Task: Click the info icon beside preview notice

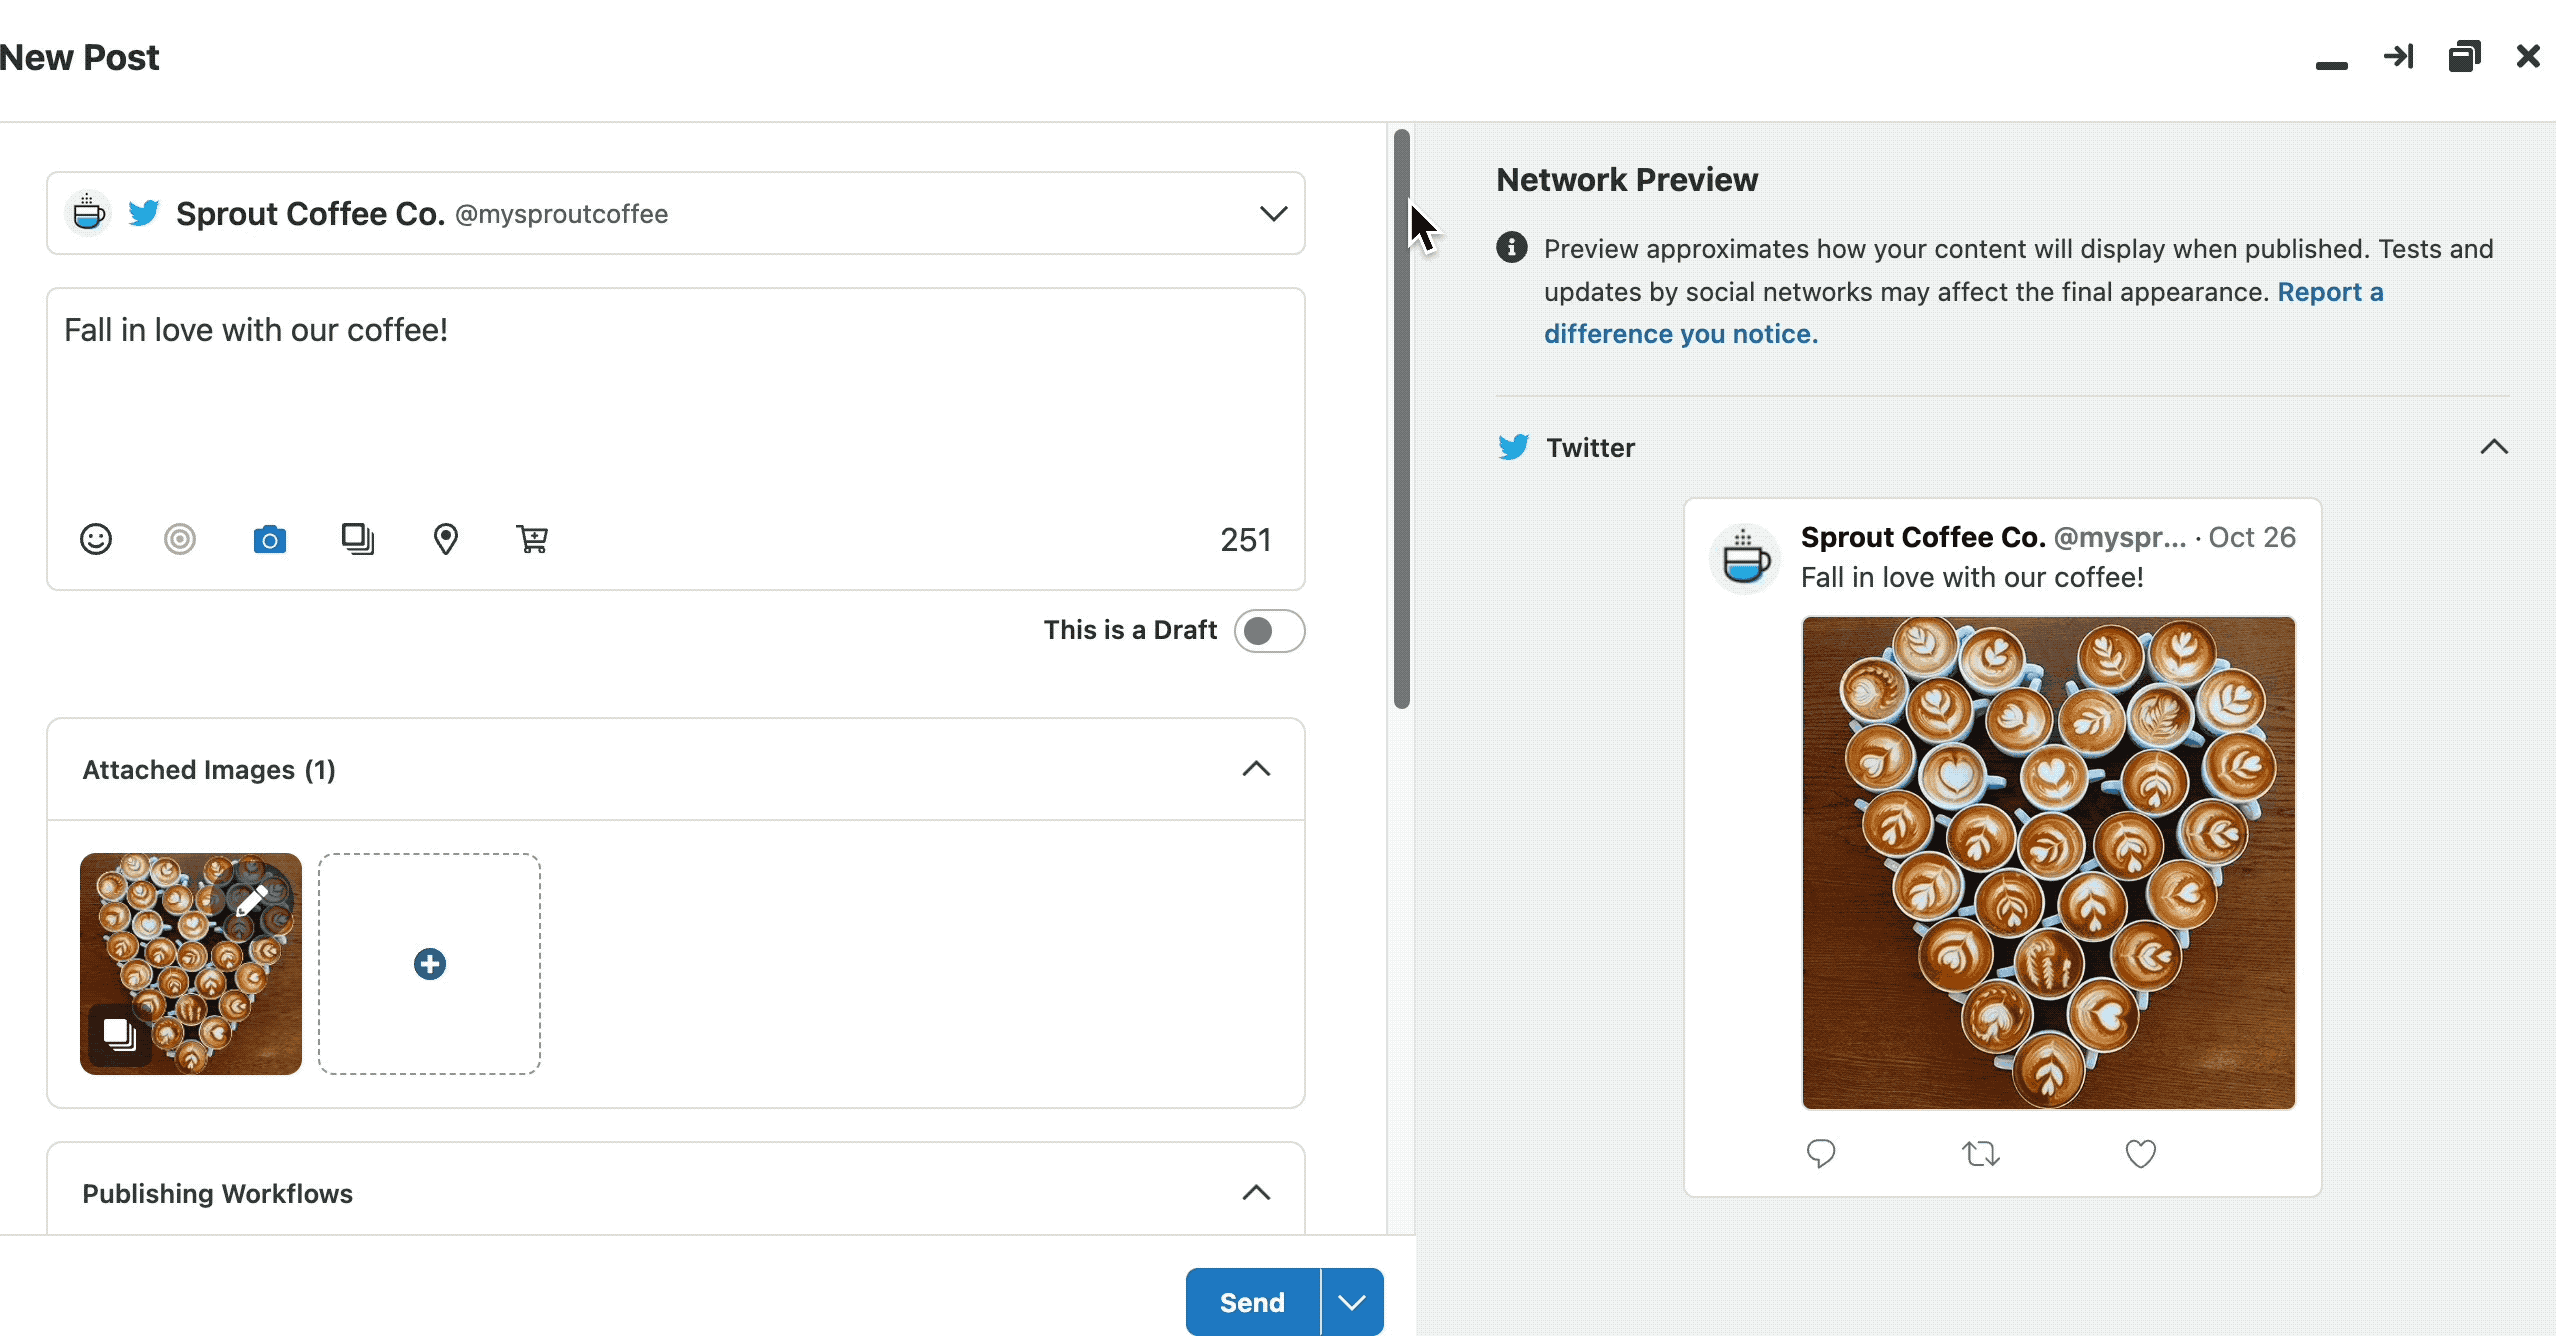Action: (x=1512, y=247)
